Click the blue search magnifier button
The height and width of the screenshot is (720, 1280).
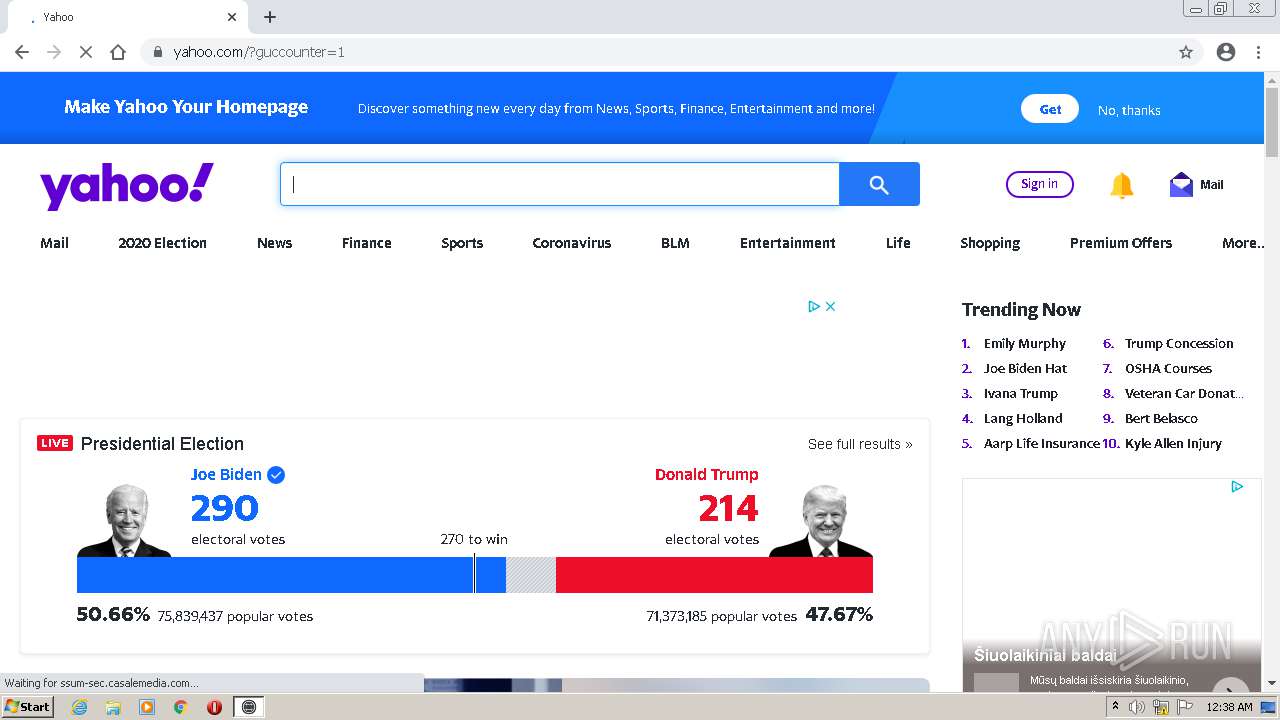(x=879, y=184)
